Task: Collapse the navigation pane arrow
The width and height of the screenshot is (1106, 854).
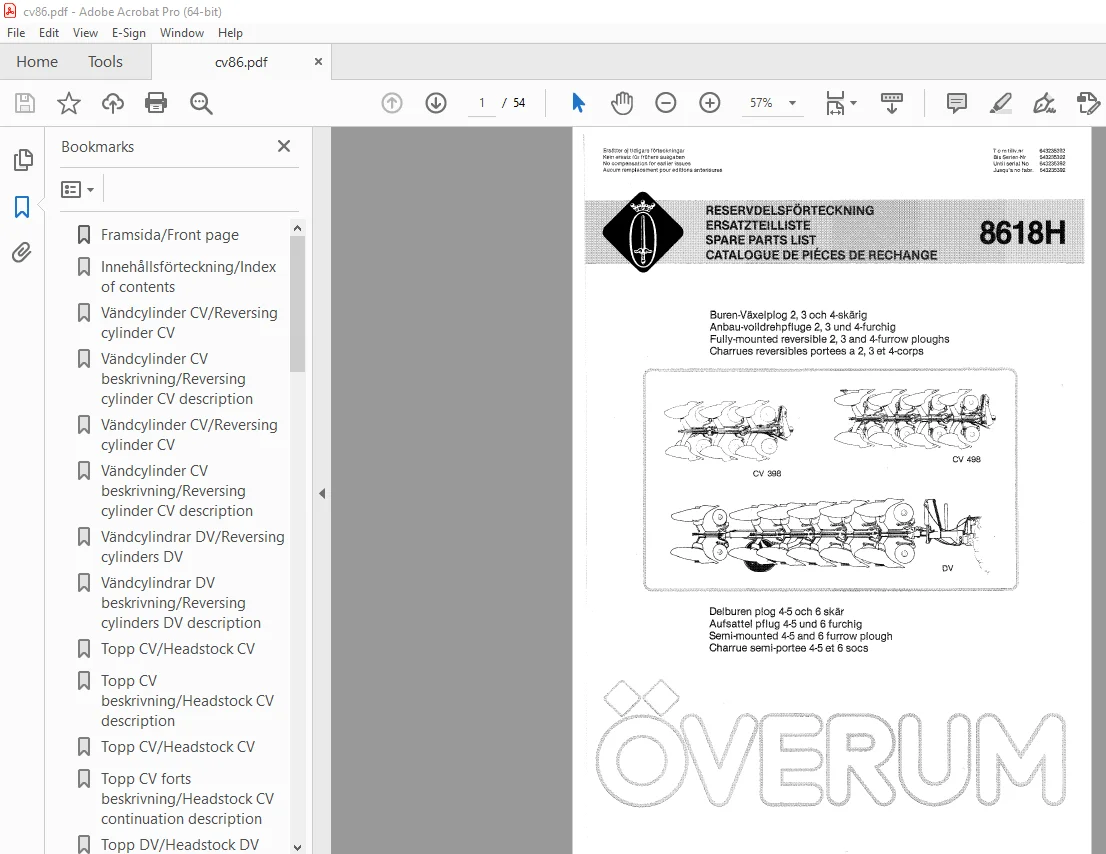Action: [x=322, y=494]
